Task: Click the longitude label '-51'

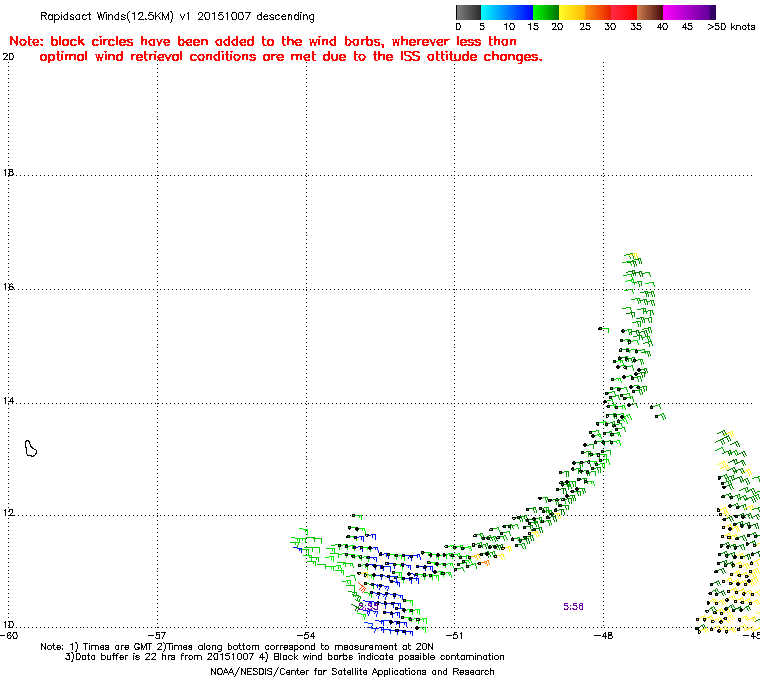Action: coord(454,635)
